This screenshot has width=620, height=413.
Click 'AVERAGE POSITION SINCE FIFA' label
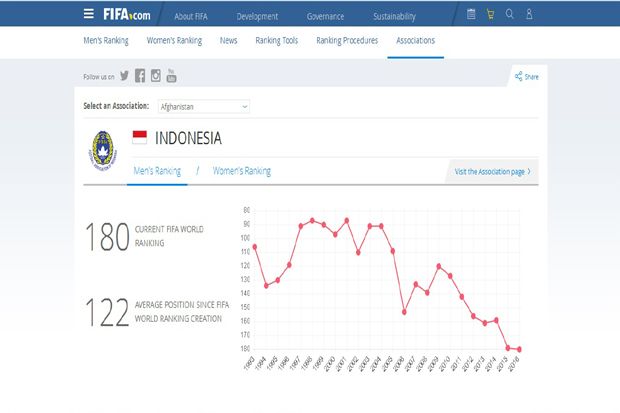(182, 305)
